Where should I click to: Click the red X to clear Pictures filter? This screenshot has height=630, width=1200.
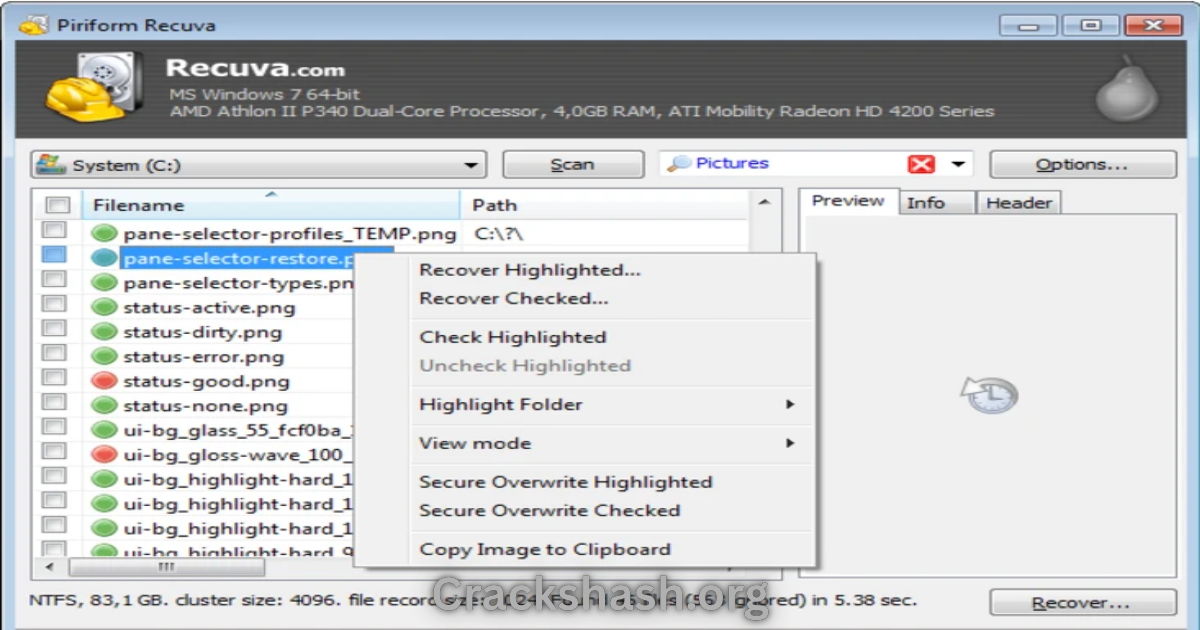(x=921, y=164)
